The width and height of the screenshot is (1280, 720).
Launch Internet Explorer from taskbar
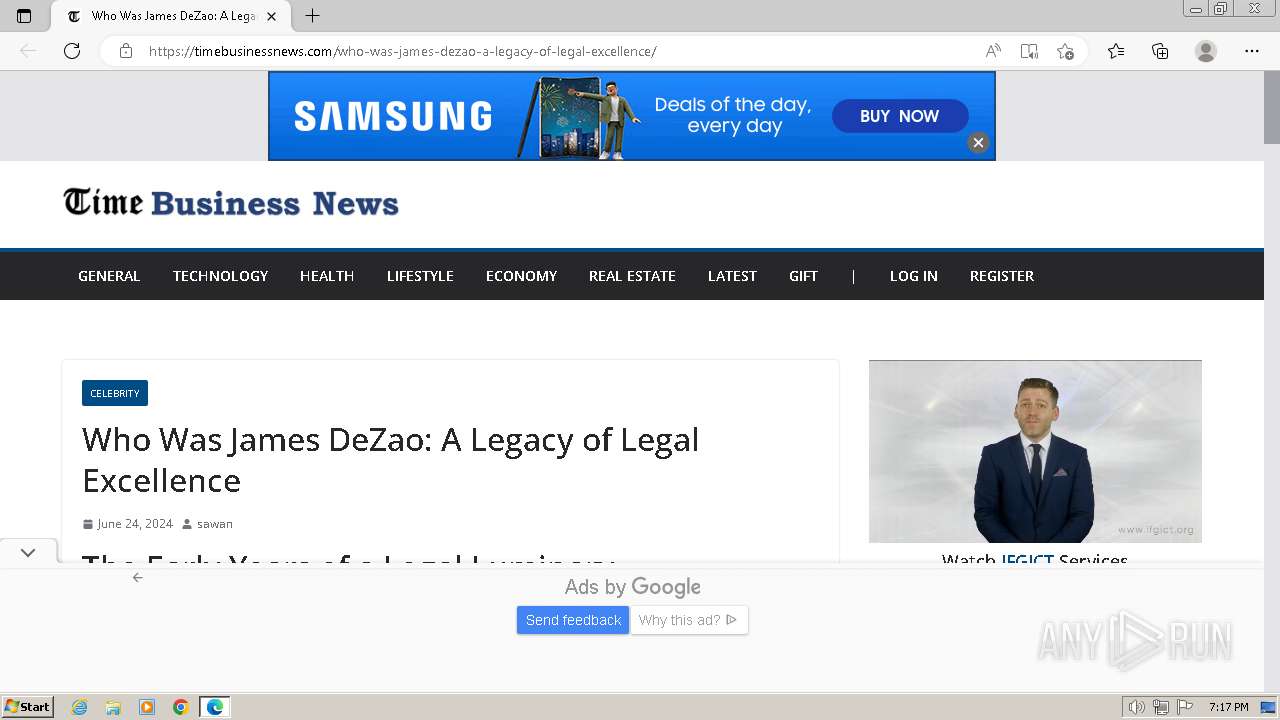[80, 707]
